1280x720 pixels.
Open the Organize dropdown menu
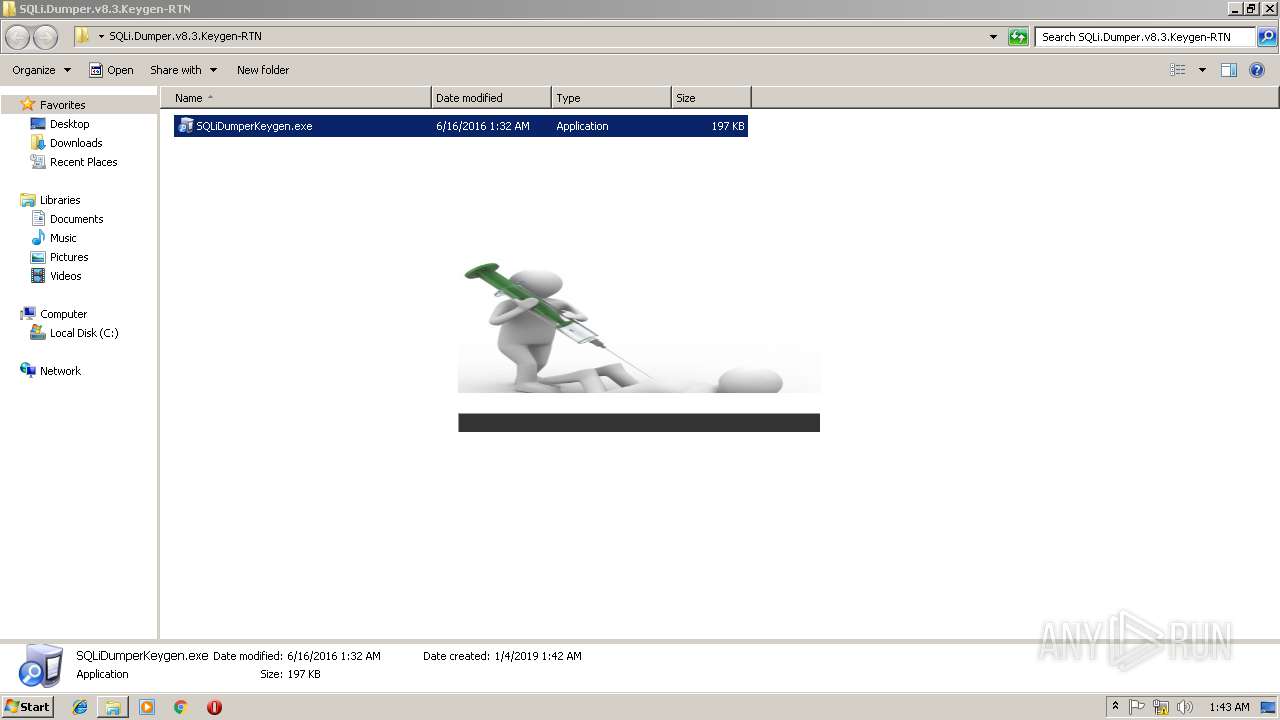pos(42,70)
